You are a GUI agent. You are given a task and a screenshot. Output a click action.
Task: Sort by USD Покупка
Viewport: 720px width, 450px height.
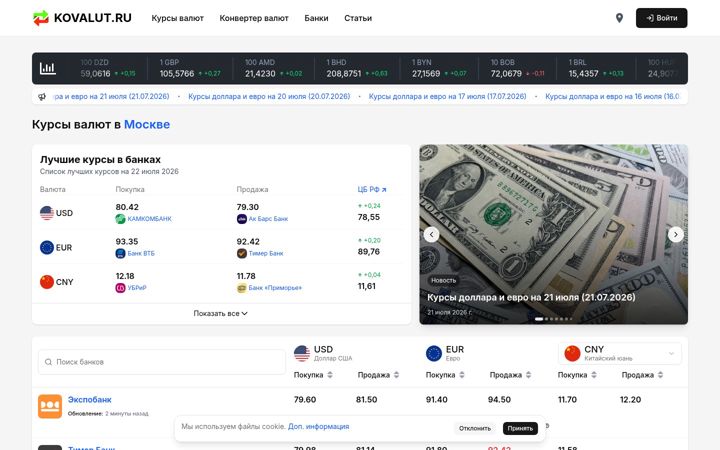click(x=313, y=375)
